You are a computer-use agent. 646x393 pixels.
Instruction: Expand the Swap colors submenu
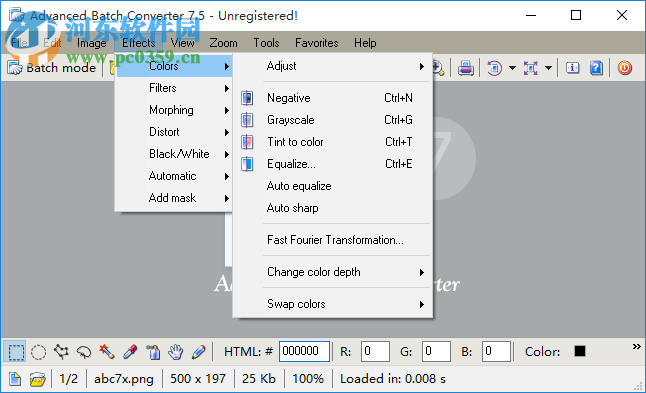click(333, 304)
